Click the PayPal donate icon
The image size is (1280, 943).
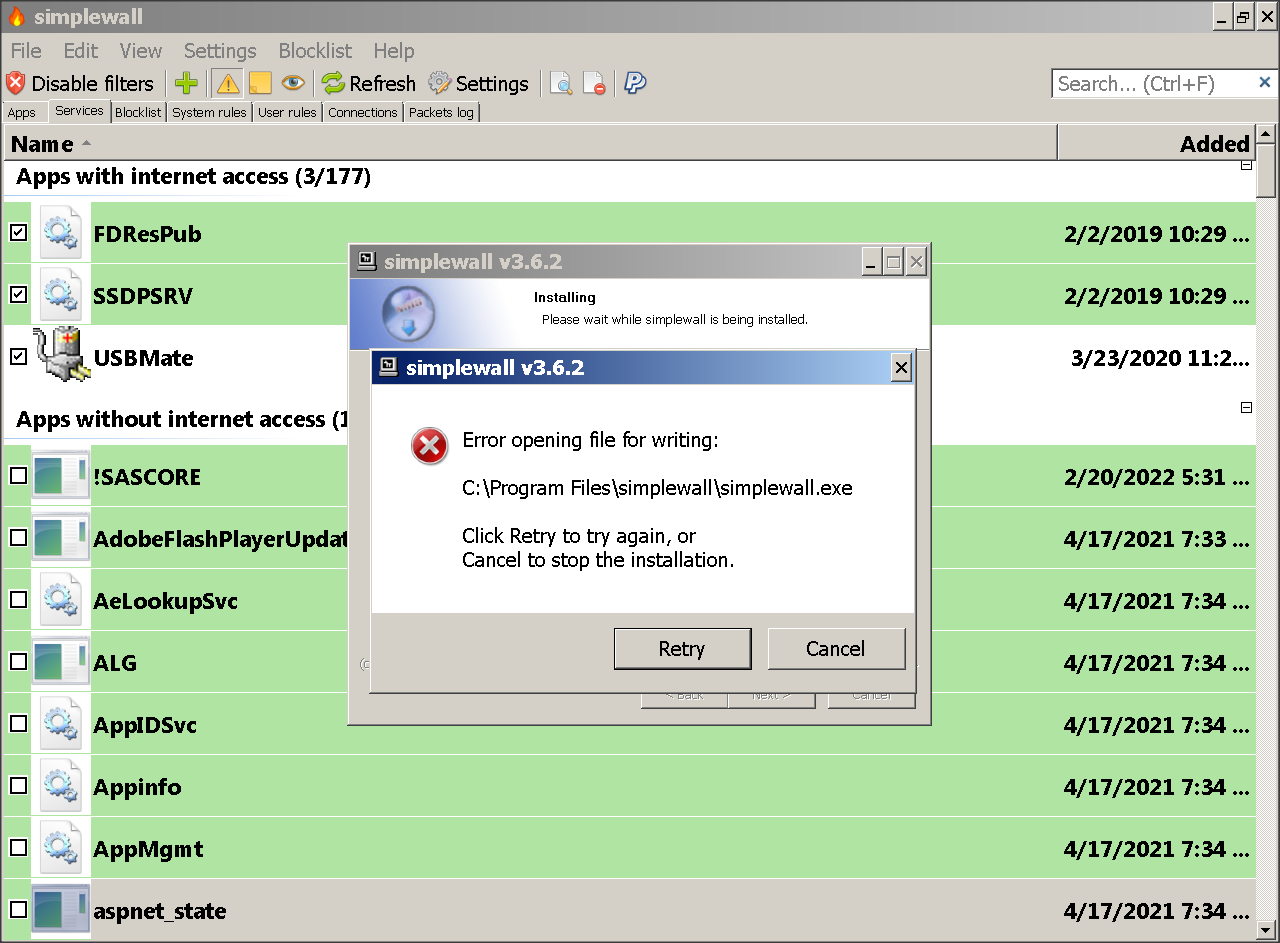click(635, 84)
